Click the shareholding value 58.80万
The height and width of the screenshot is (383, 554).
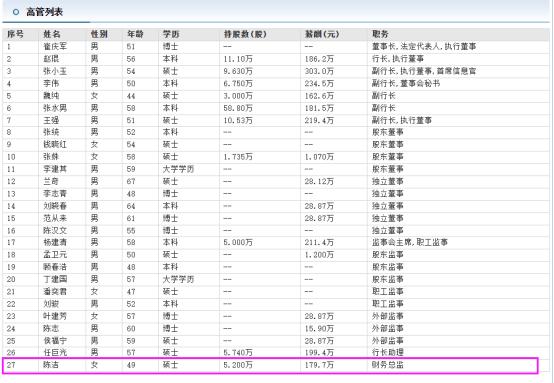point(238,108)
